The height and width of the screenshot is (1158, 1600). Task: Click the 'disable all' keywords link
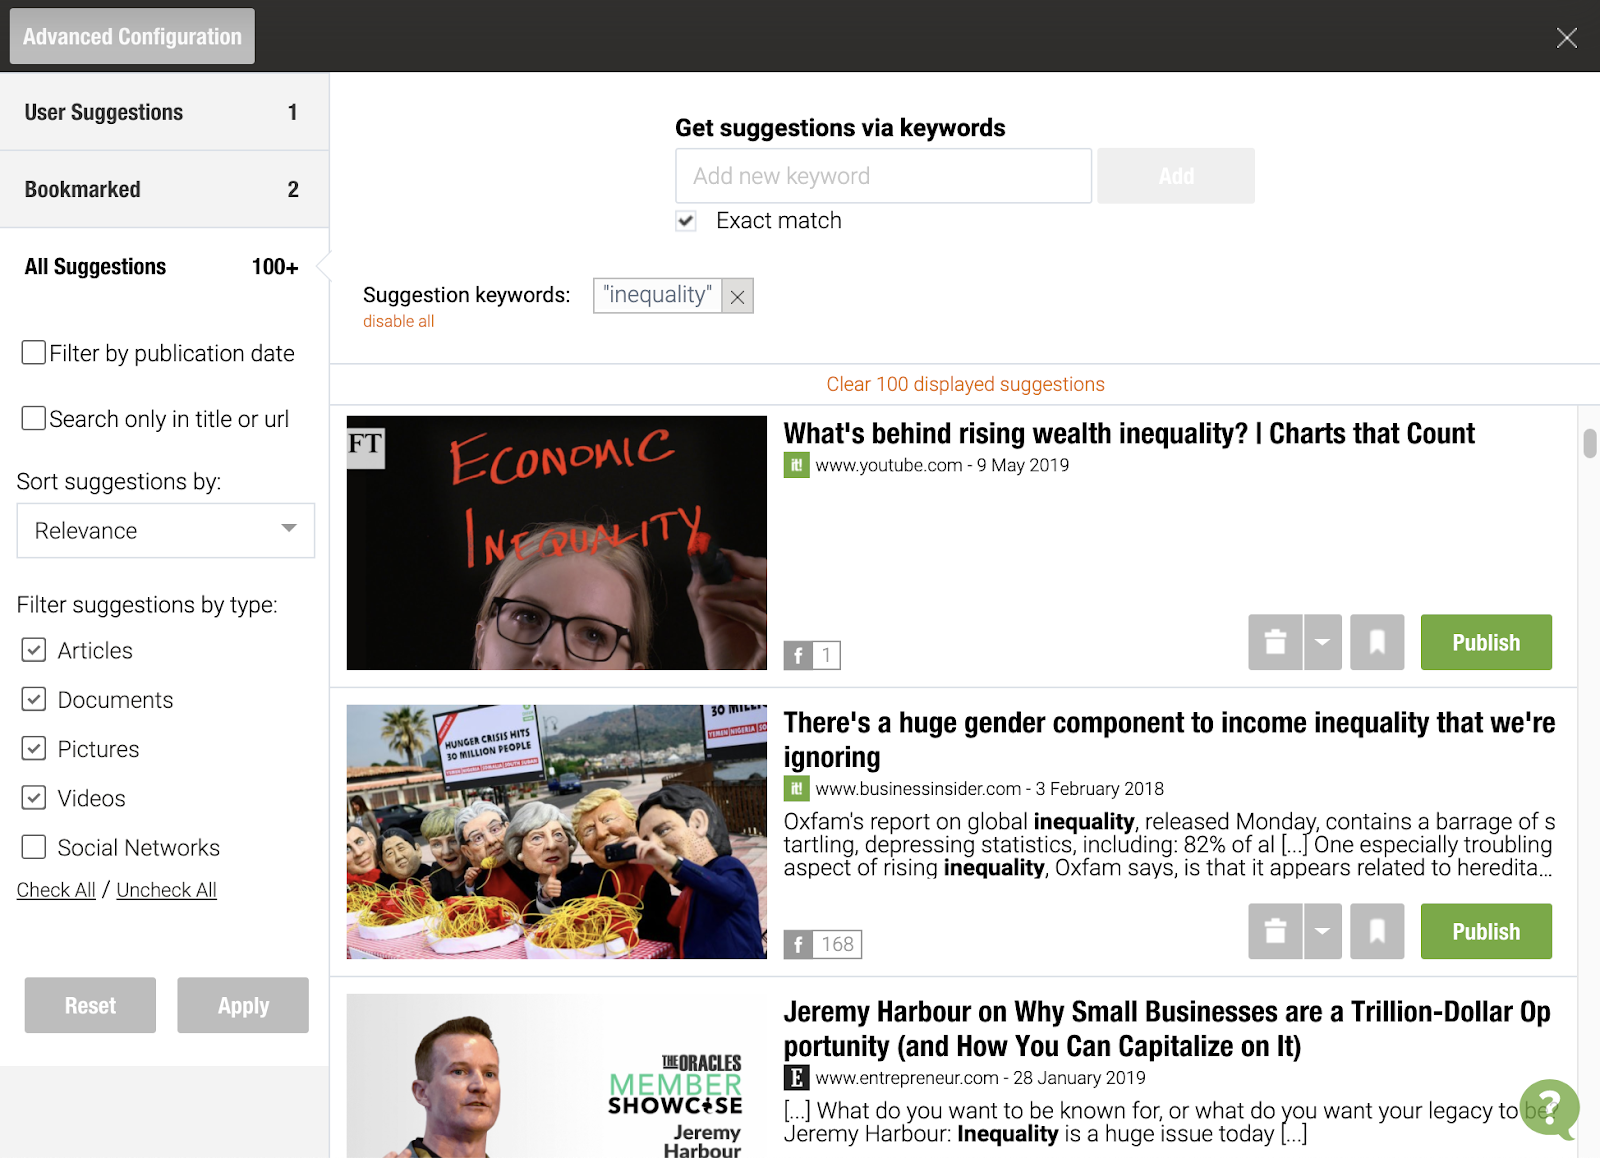coord(398,321)
